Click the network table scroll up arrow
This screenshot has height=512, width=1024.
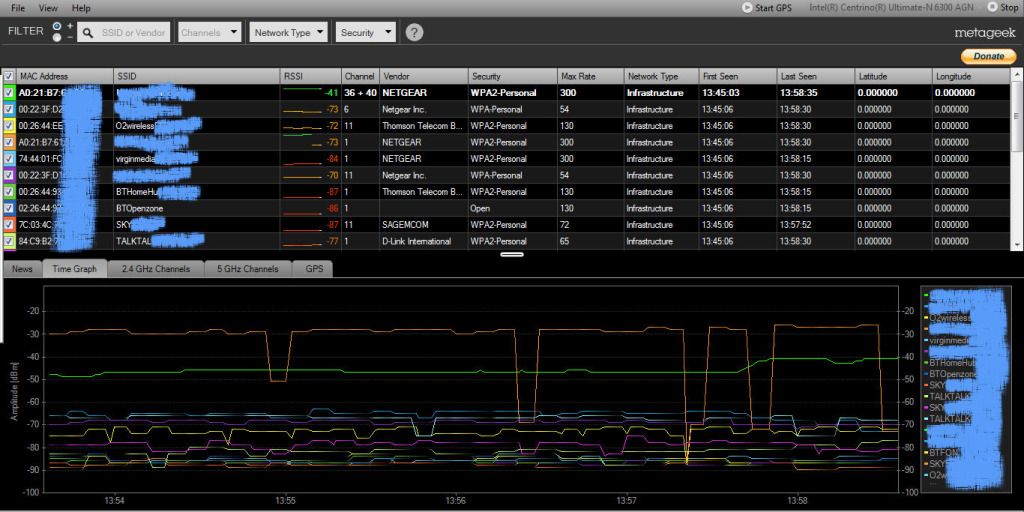click(1016, 74)
